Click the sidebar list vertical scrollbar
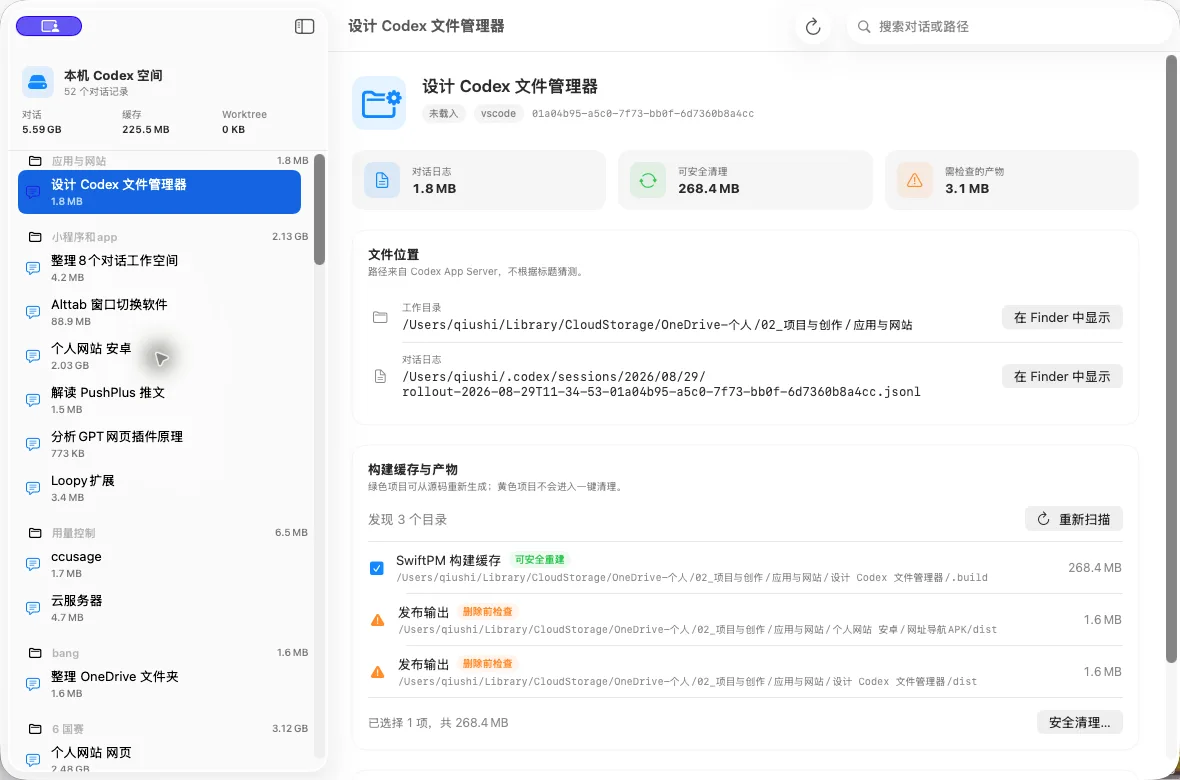The width and height of the screenshot is (1180, 780). point(319,209)
